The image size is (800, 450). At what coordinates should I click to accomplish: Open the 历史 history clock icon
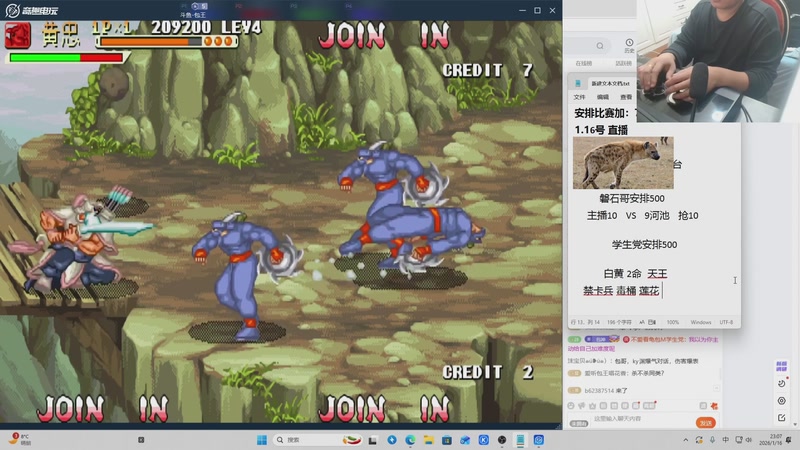629,45
